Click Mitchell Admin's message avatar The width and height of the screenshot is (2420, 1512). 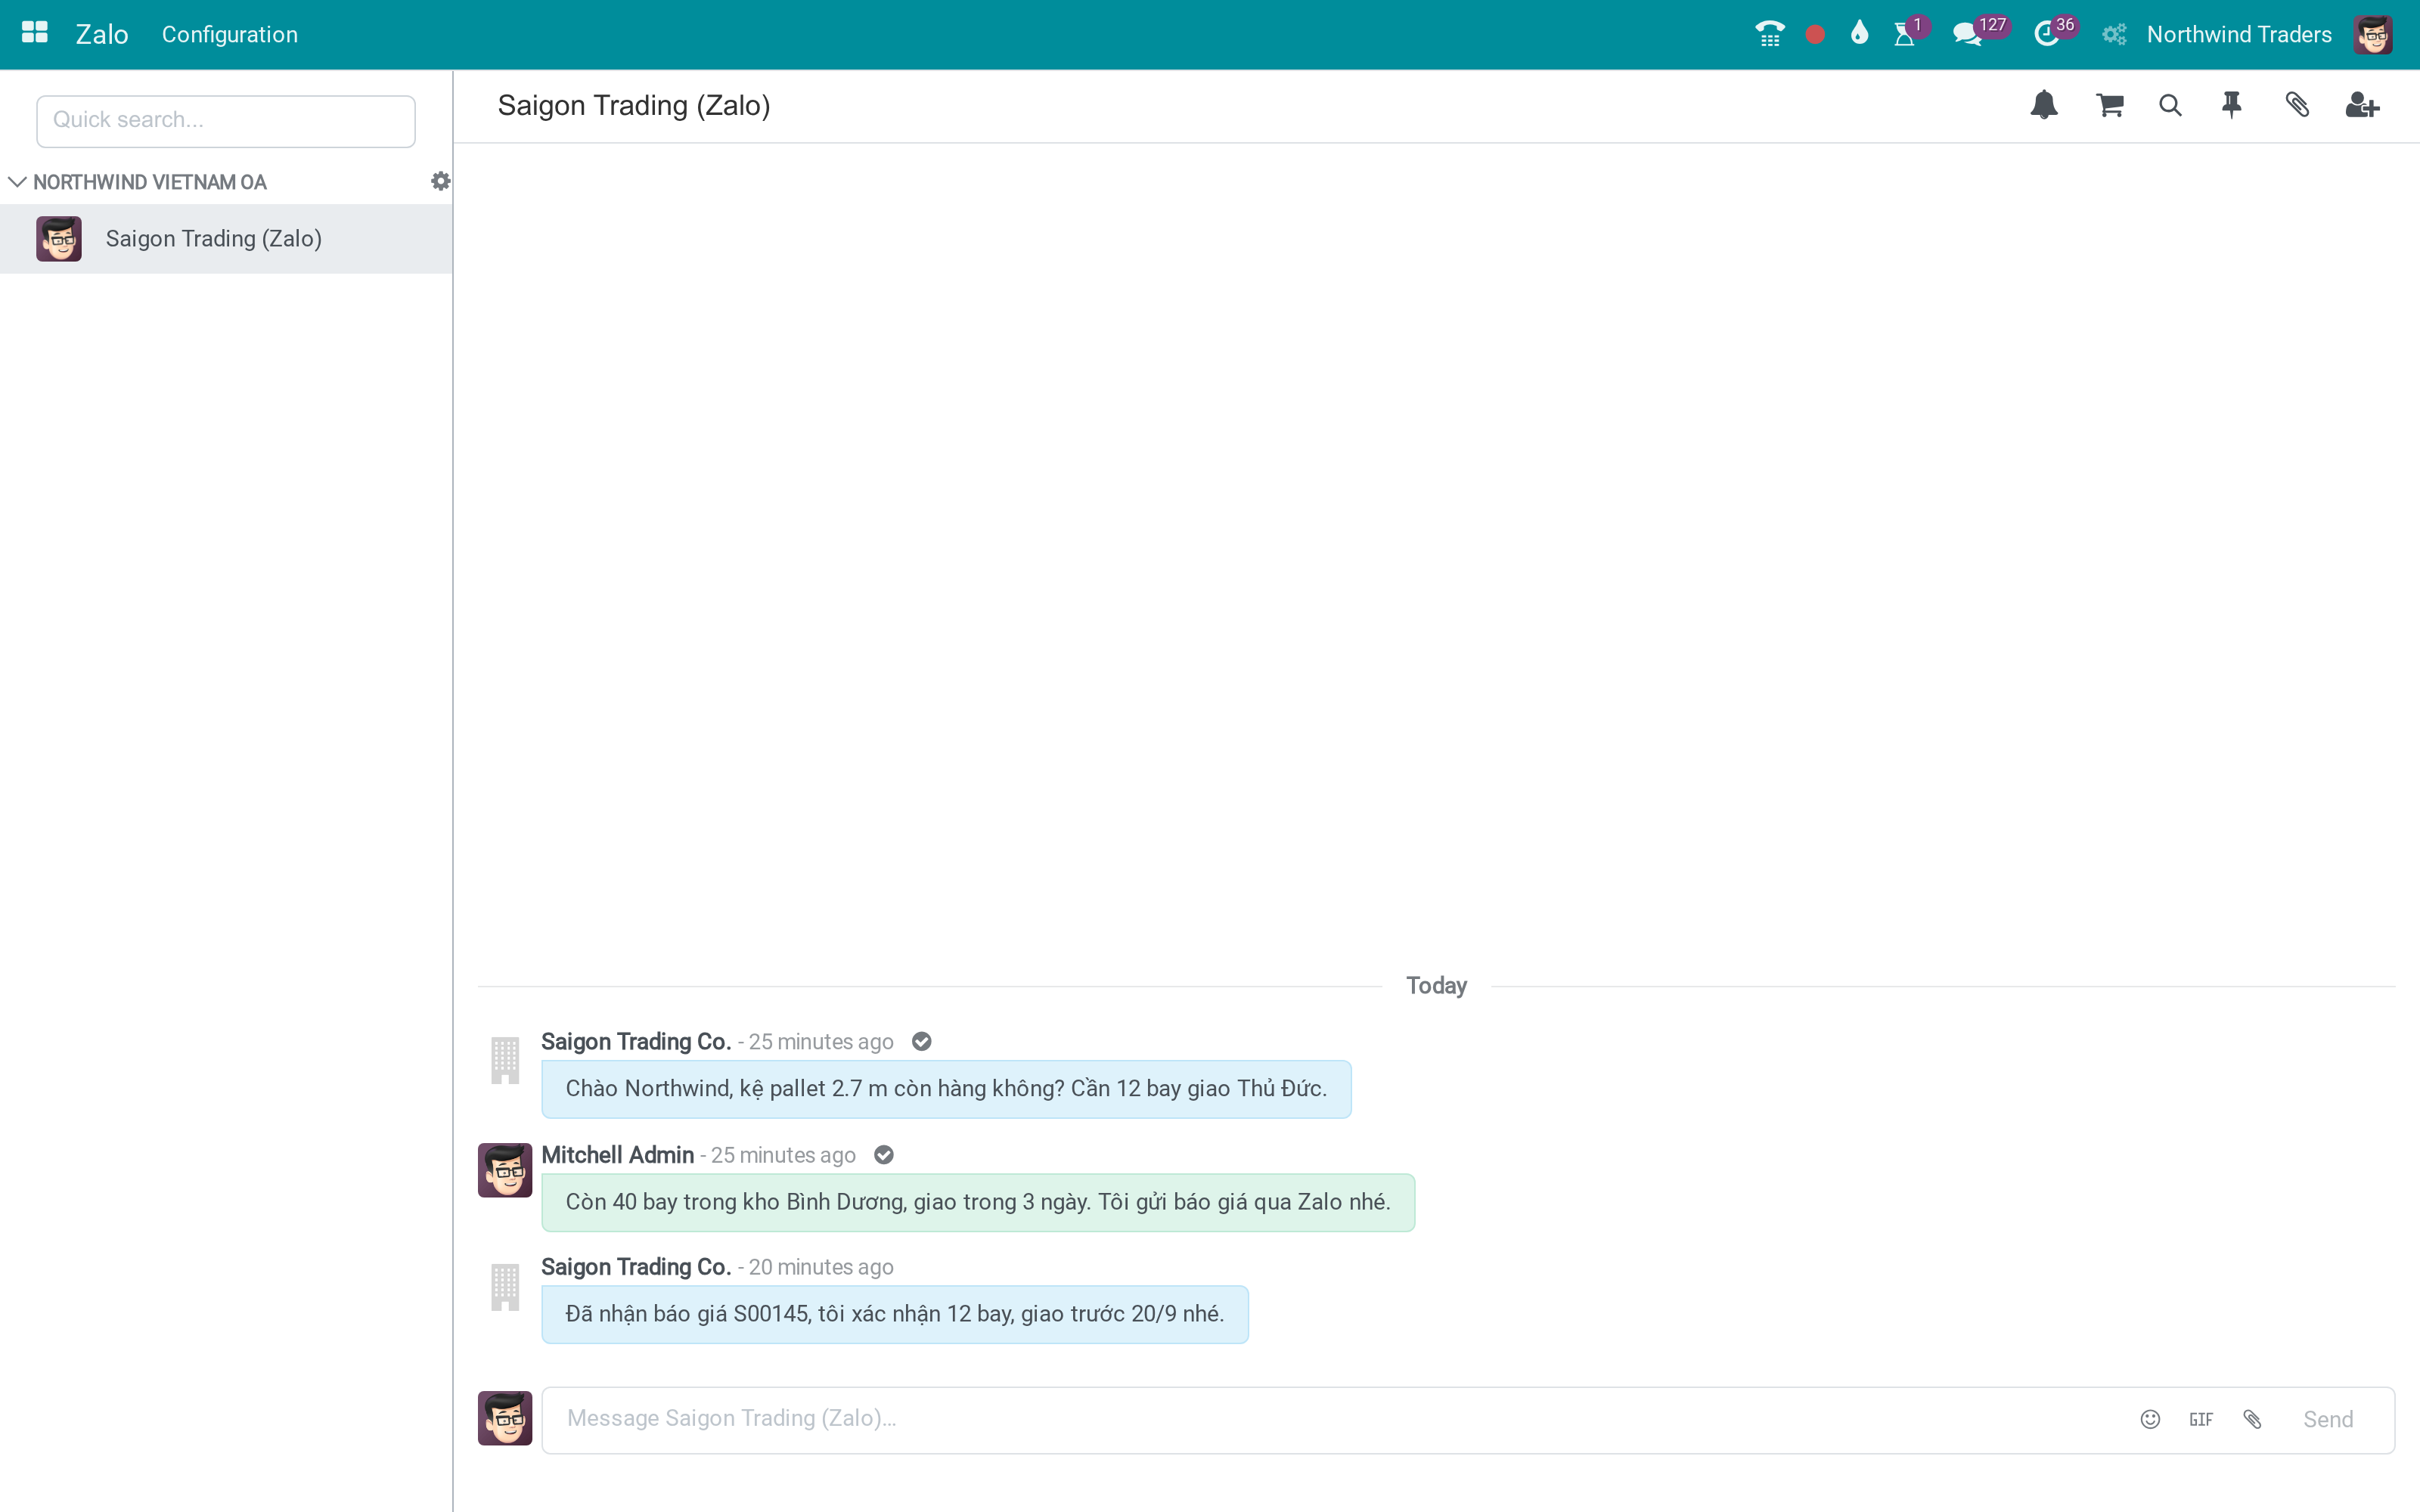[505, 1170]
